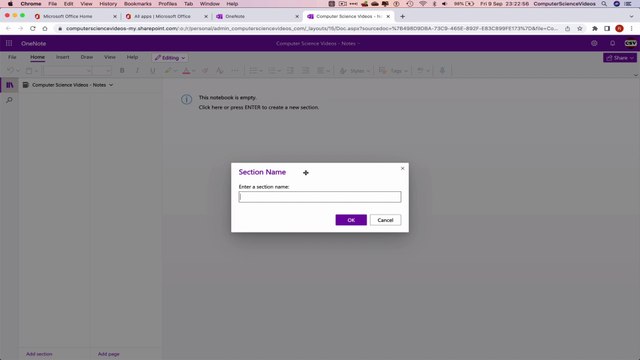Apply the red font color
Viewport: 640px width, 360px height.
(x=186, y=71)
